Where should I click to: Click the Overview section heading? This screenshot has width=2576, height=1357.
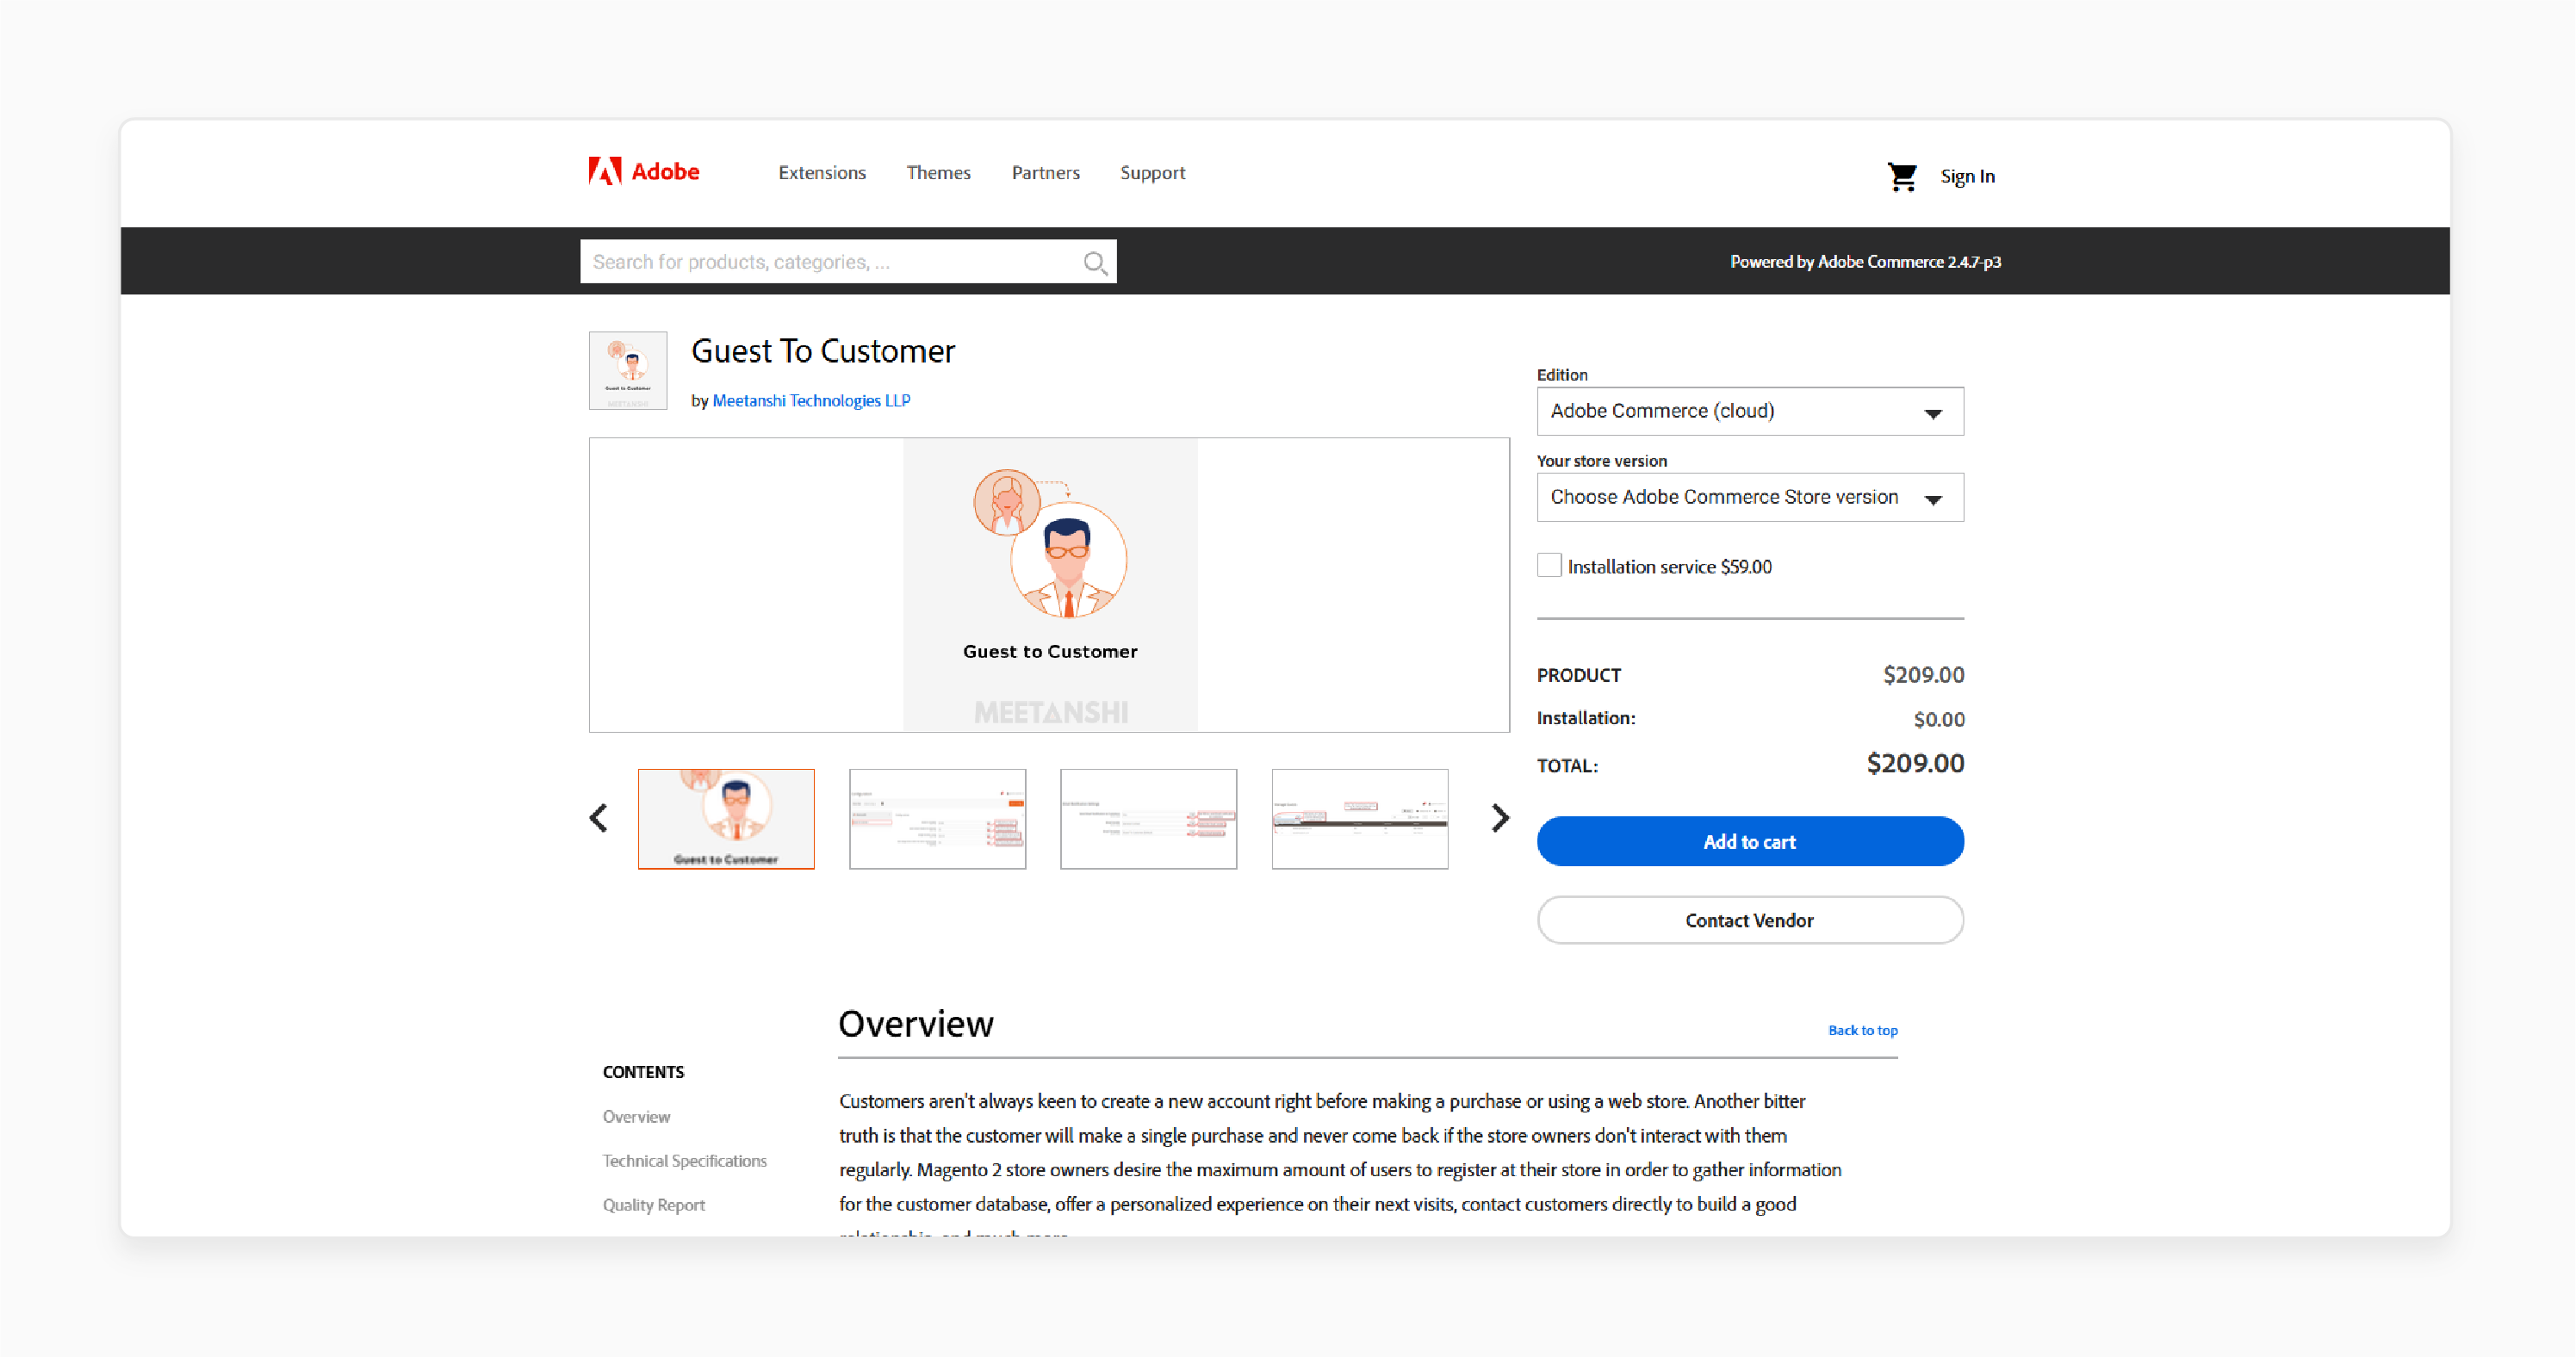coord(916,1024)
